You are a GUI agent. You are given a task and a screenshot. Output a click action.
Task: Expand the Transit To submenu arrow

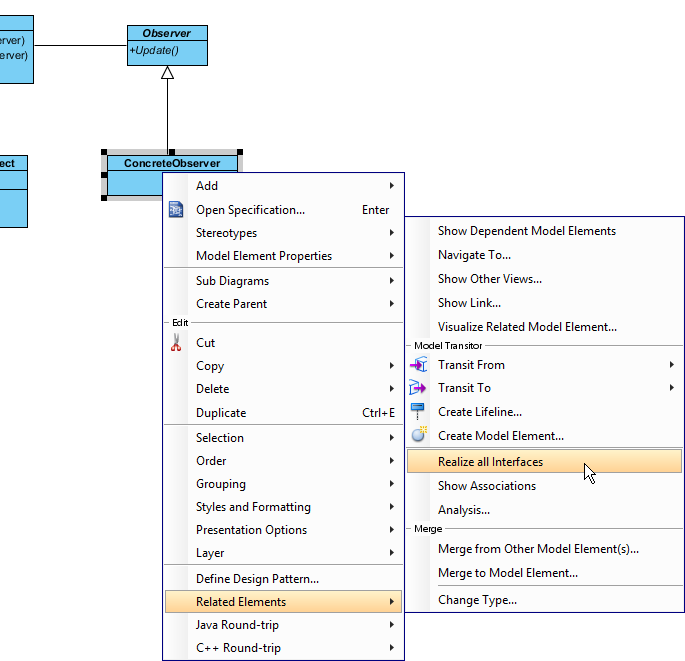(x=671, y=388)
